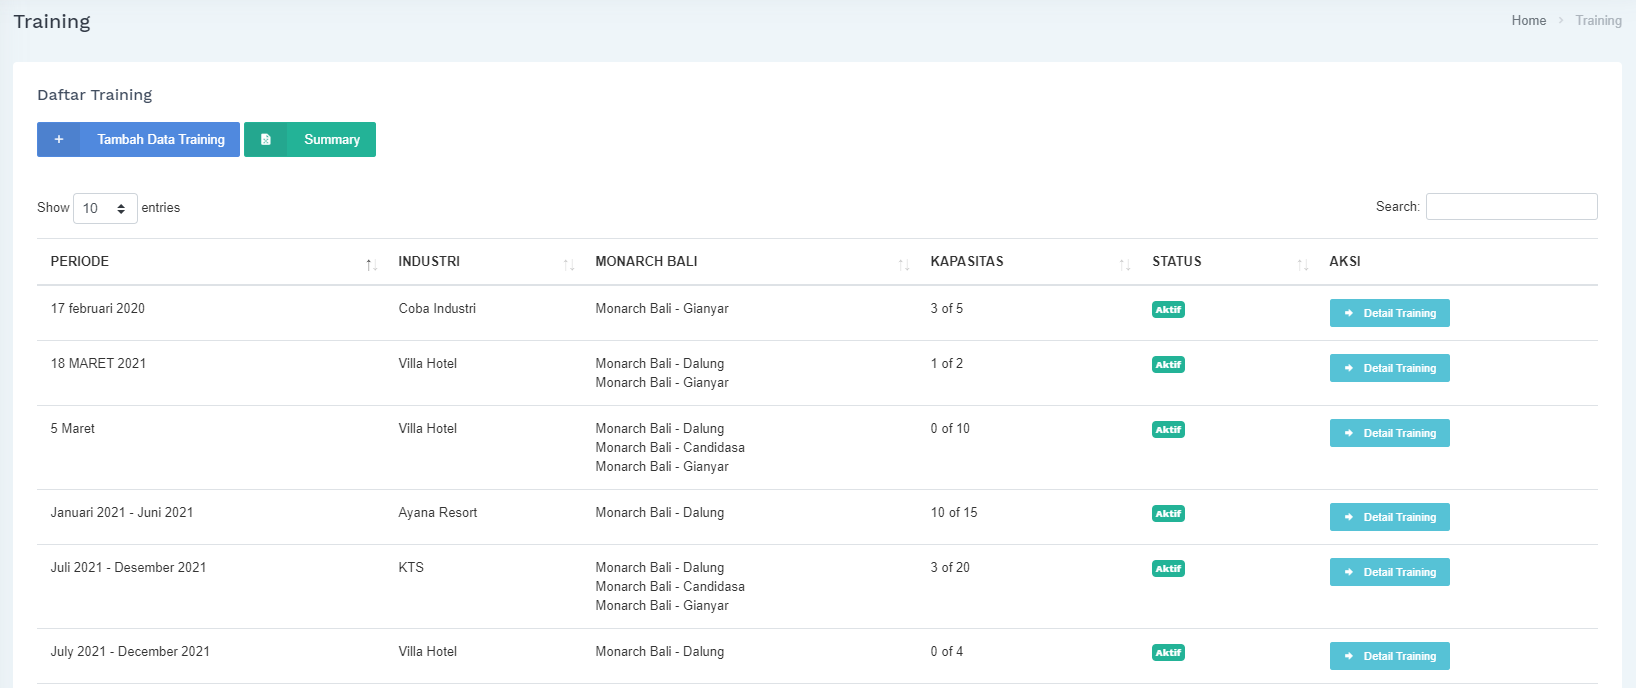Viewport: 1636px width, 688px height.
Task: Go to Home in the breadcrumb
Action: click(1528, 20)
